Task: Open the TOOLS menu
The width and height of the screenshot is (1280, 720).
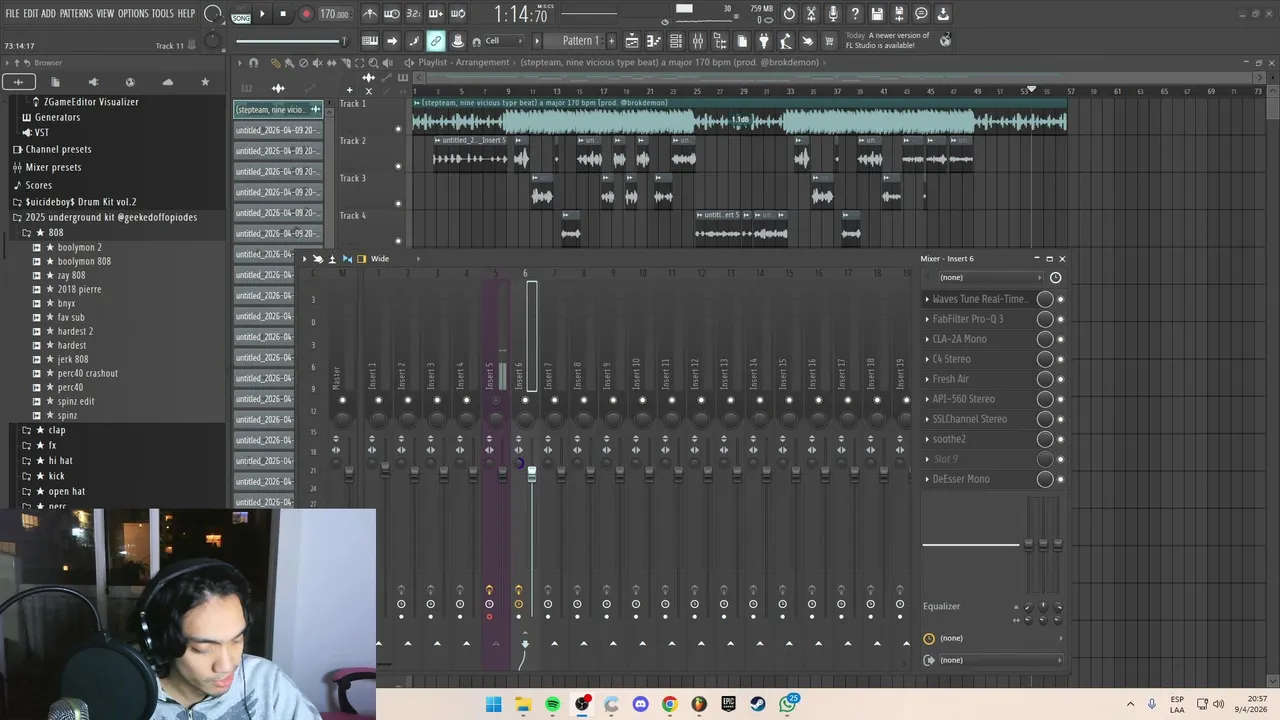Action: click(x=163, y=14)
